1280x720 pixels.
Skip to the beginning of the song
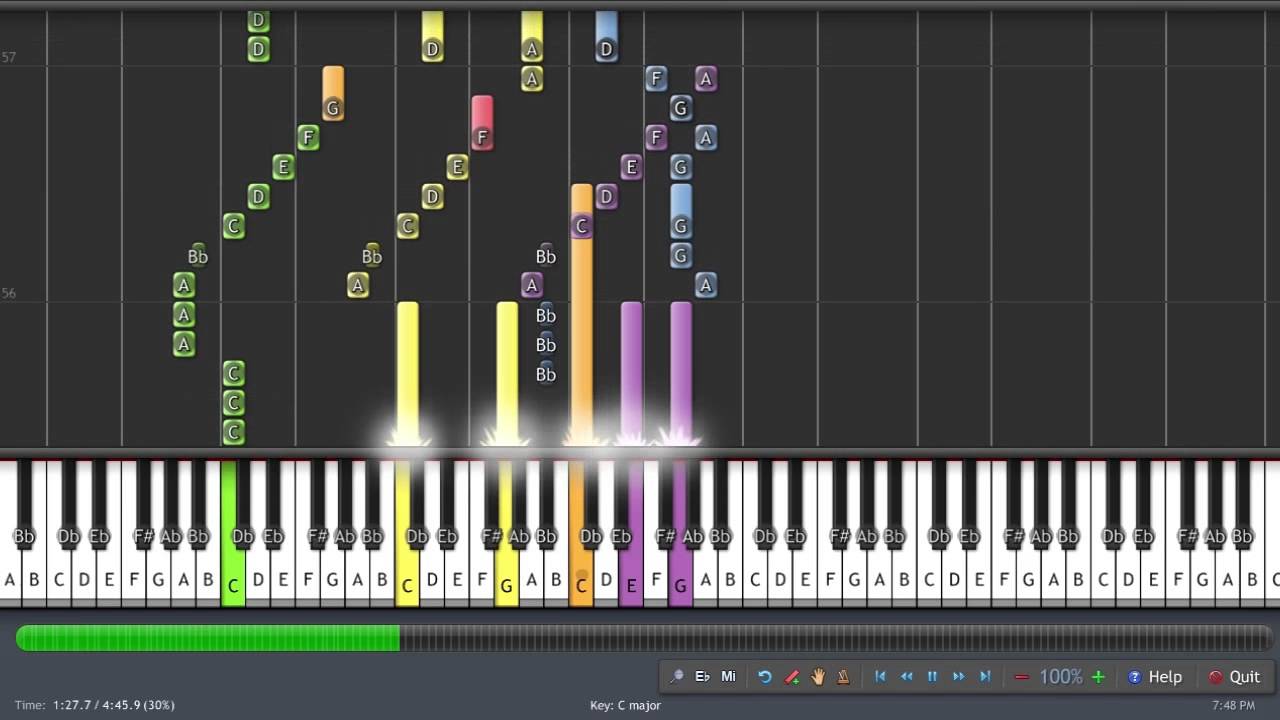(880, 677)
